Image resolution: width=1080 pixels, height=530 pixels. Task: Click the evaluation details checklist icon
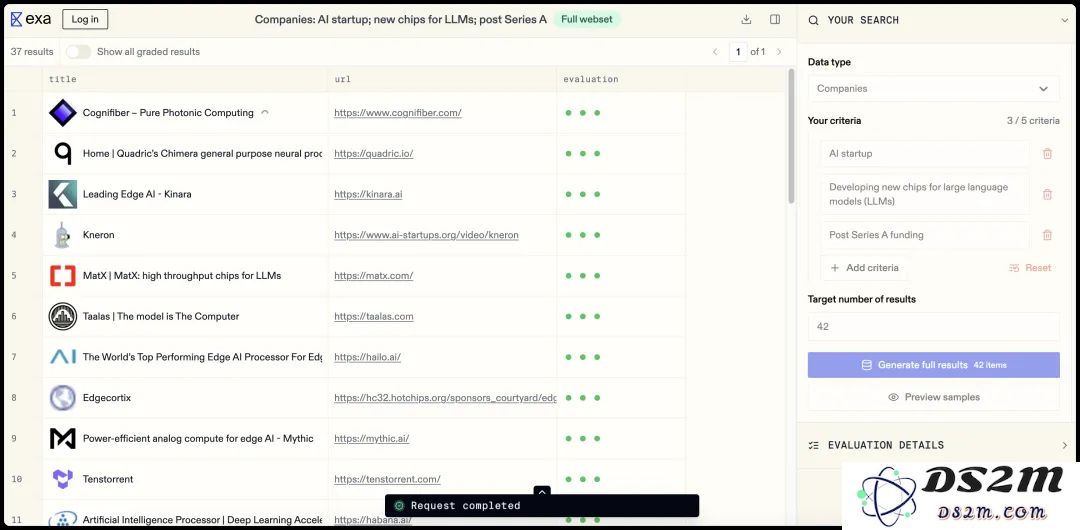[x=813, y=445]
